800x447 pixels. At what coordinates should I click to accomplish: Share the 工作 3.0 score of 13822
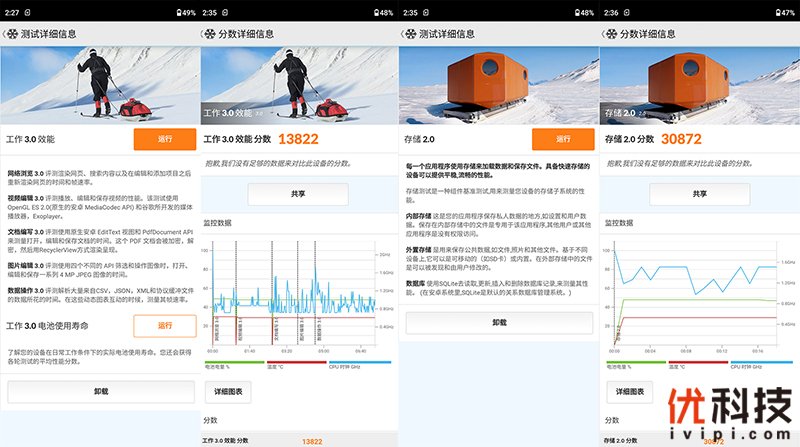[298, 194]
